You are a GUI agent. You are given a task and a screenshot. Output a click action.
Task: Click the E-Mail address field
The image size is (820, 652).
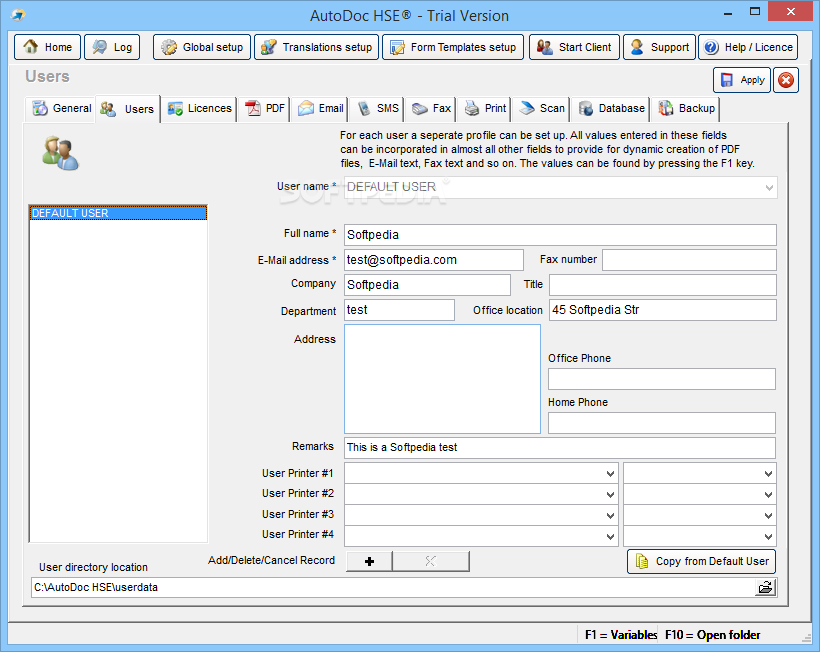pos(434,260)
